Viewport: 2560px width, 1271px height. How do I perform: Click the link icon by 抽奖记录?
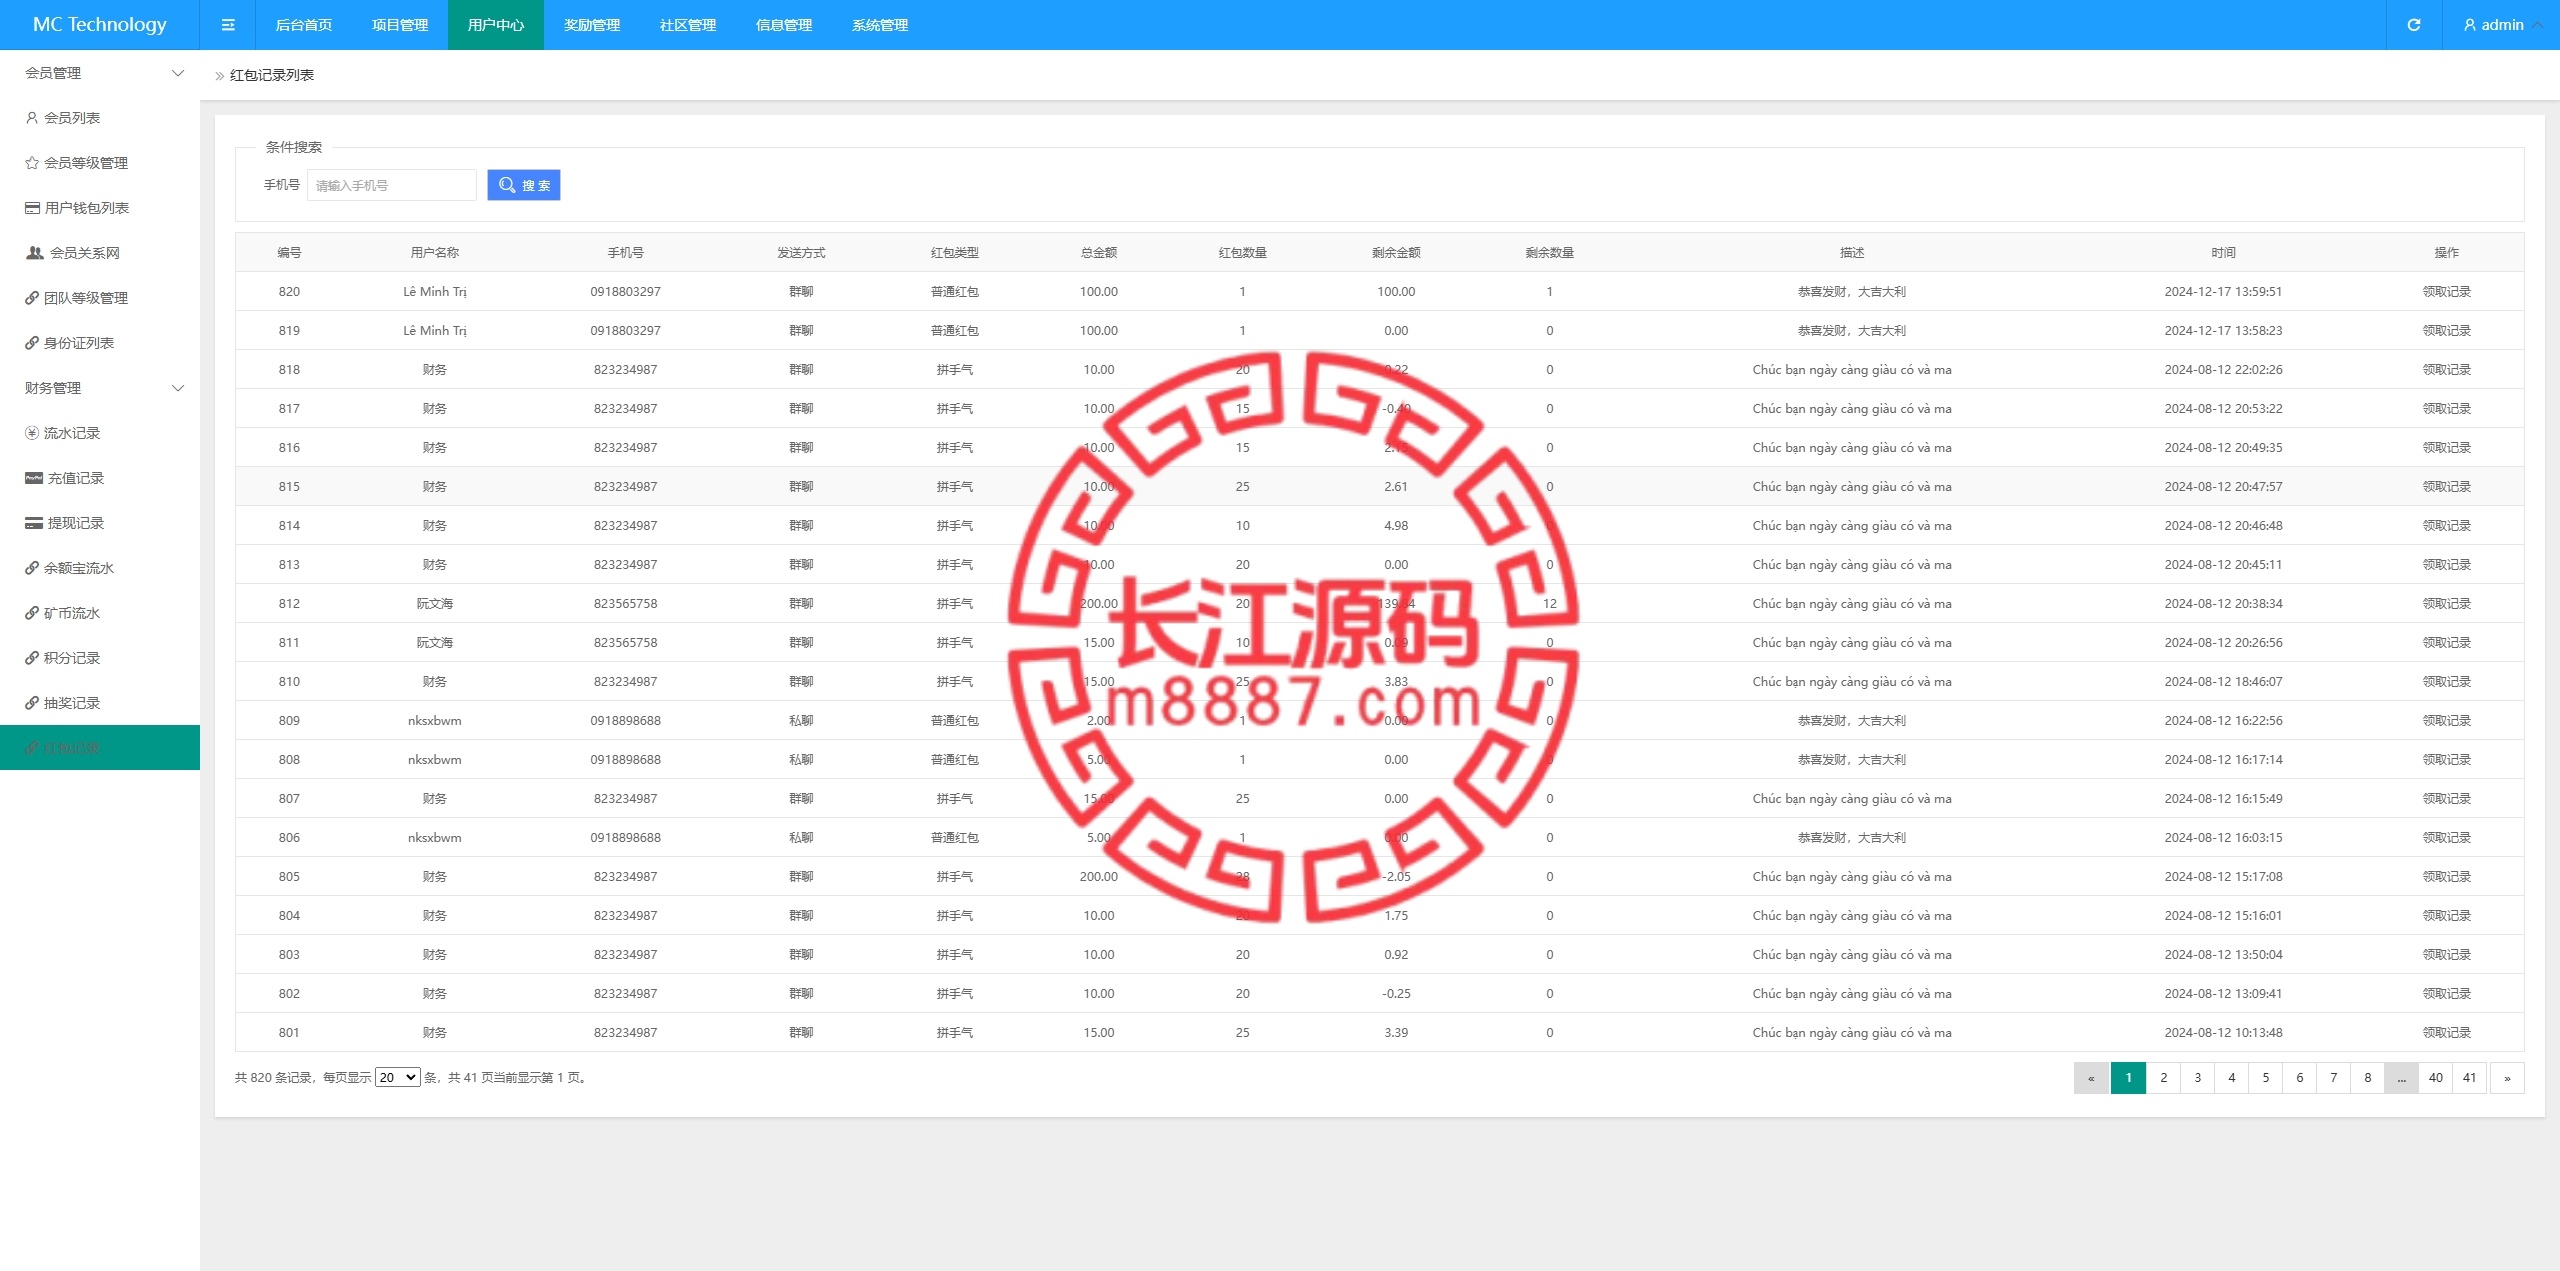pyautogui.click(x=32, y=703)
